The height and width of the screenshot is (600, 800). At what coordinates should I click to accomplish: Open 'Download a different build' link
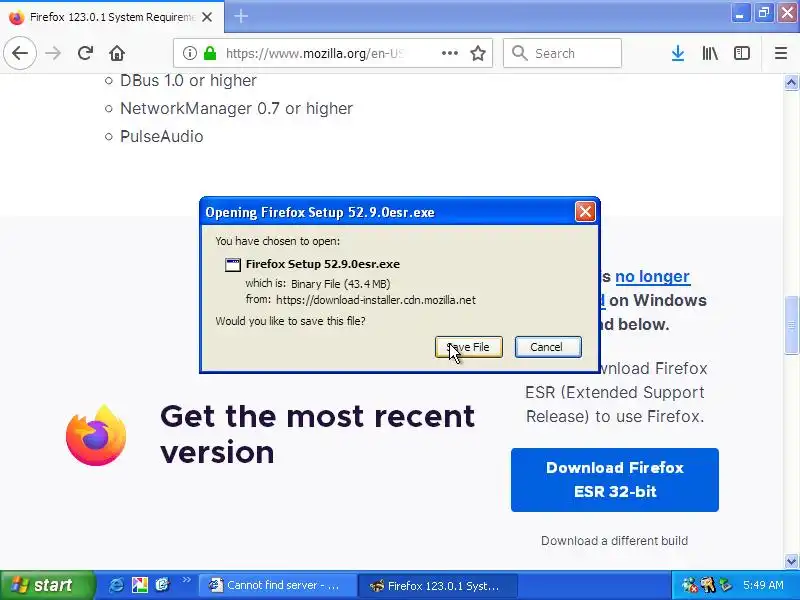click(614, 540)
